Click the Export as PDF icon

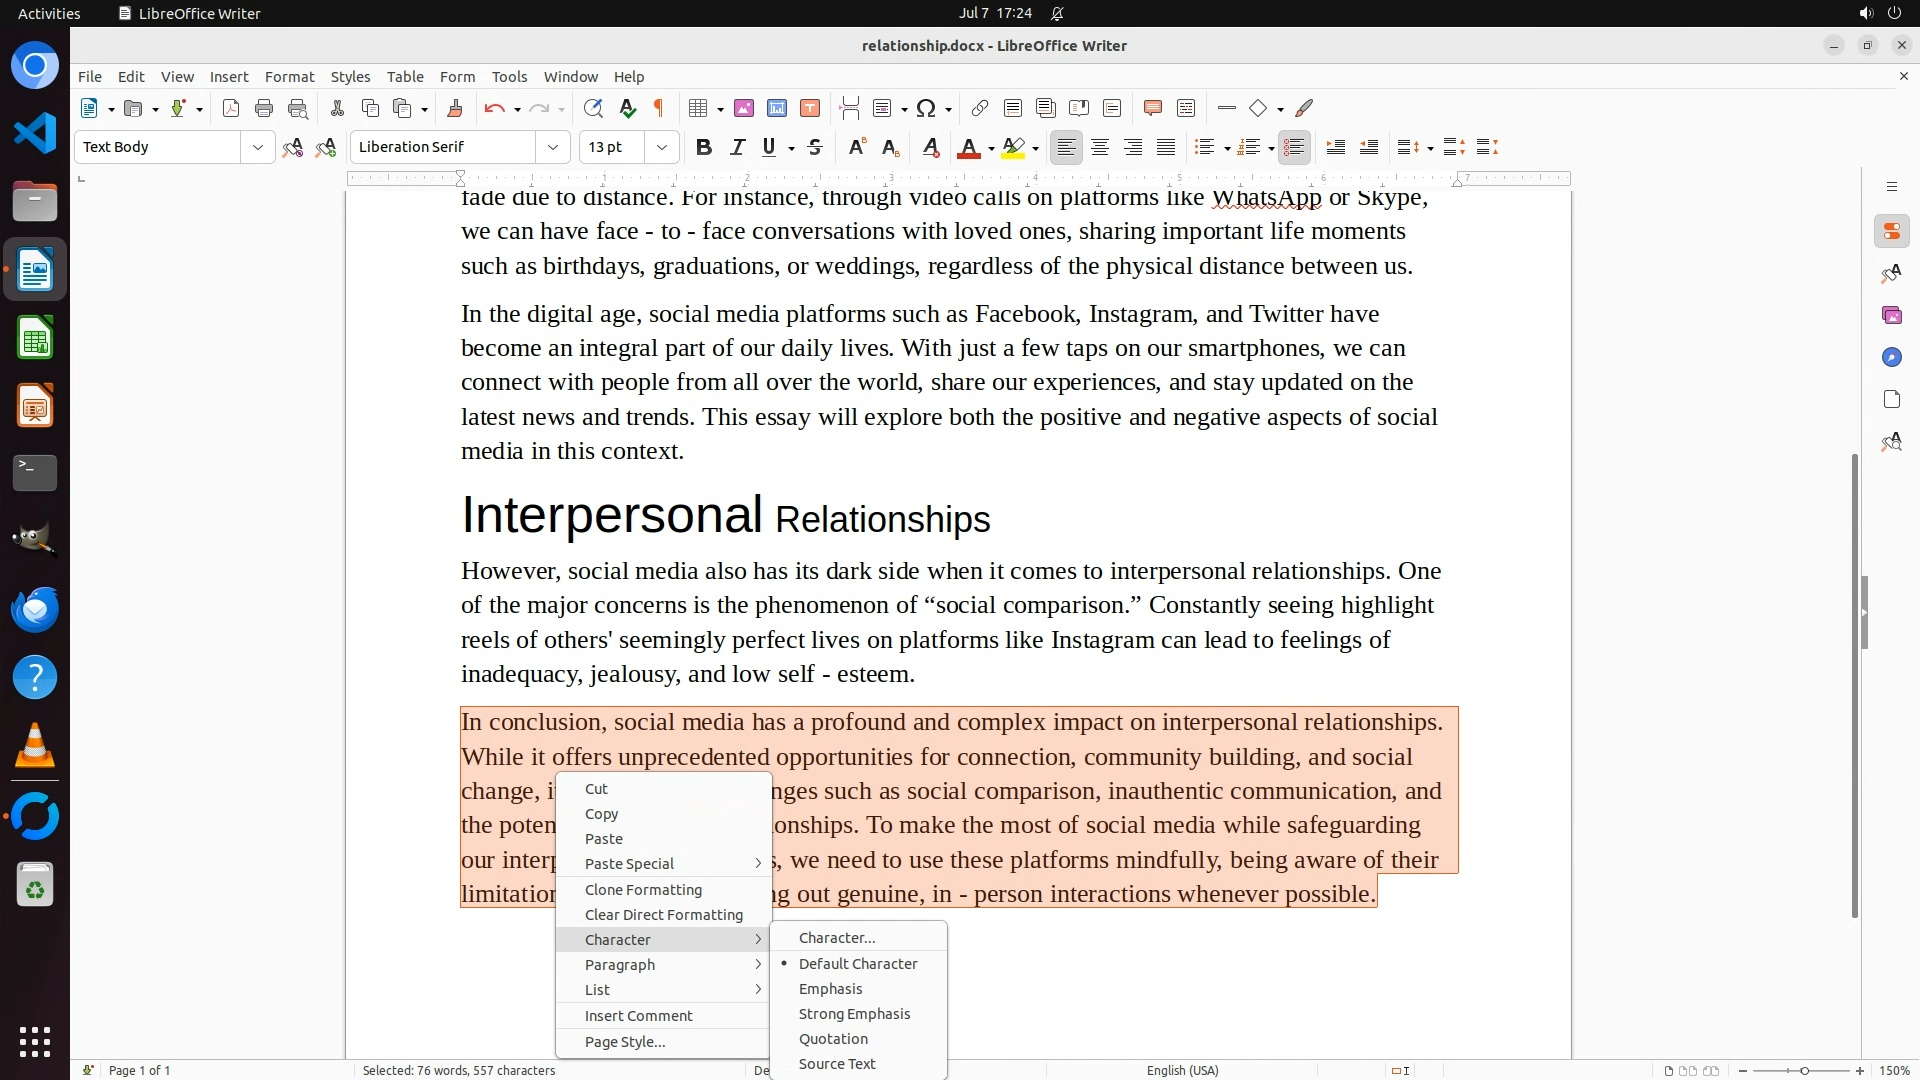tap(231, 108)
